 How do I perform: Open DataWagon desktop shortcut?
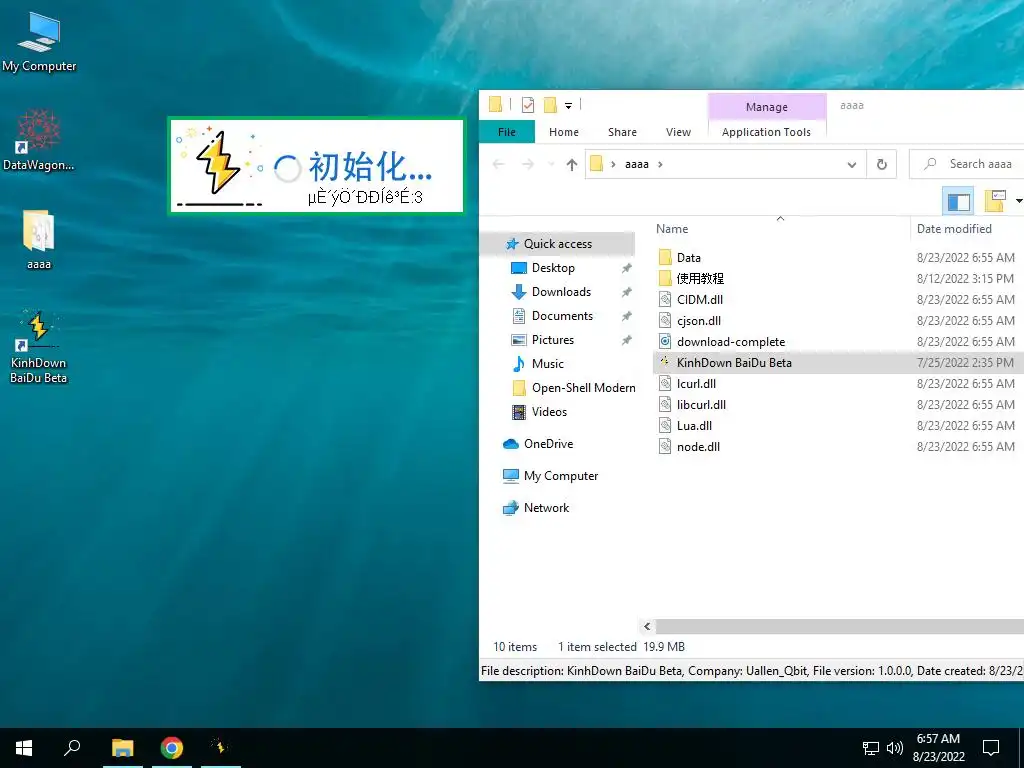39,140
